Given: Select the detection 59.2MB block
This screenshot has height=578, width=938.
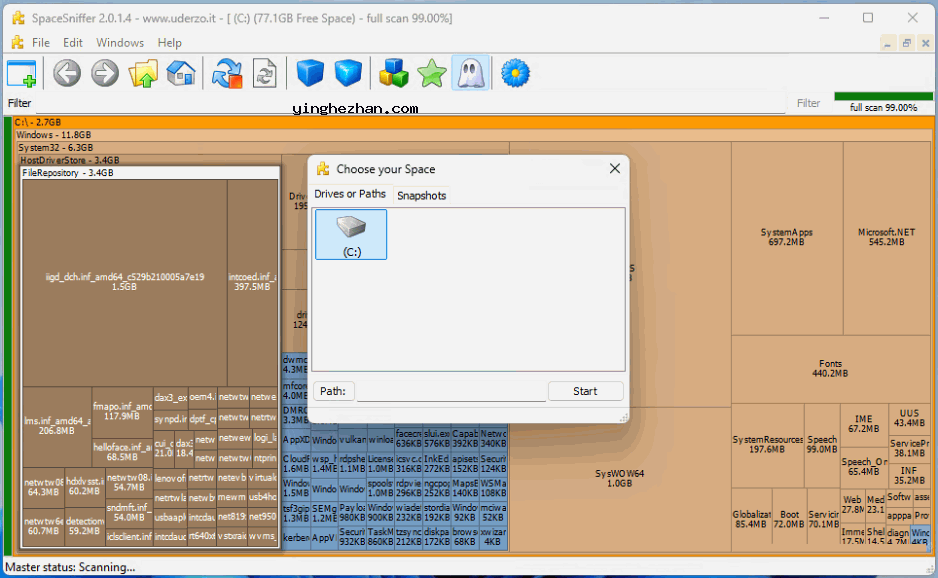Looking at the screenshot, I should (x=84, y=526).
